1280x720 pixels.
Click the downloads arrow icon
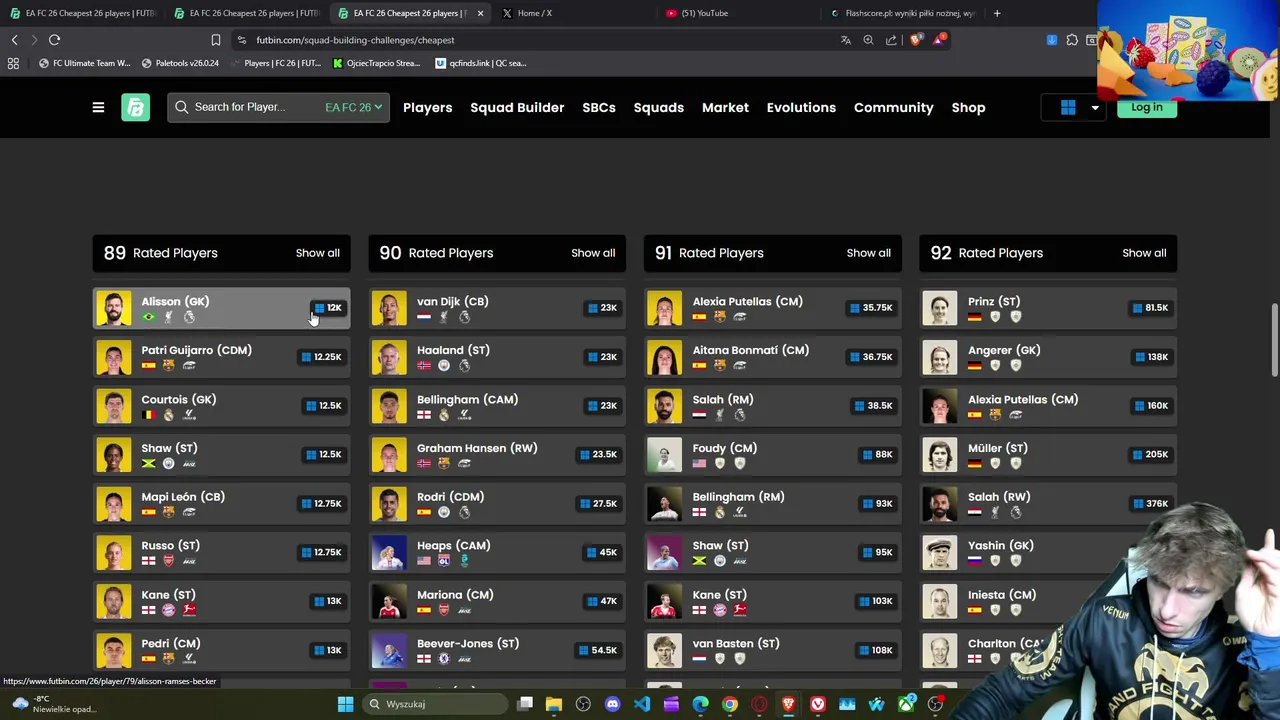(1052, 40)
